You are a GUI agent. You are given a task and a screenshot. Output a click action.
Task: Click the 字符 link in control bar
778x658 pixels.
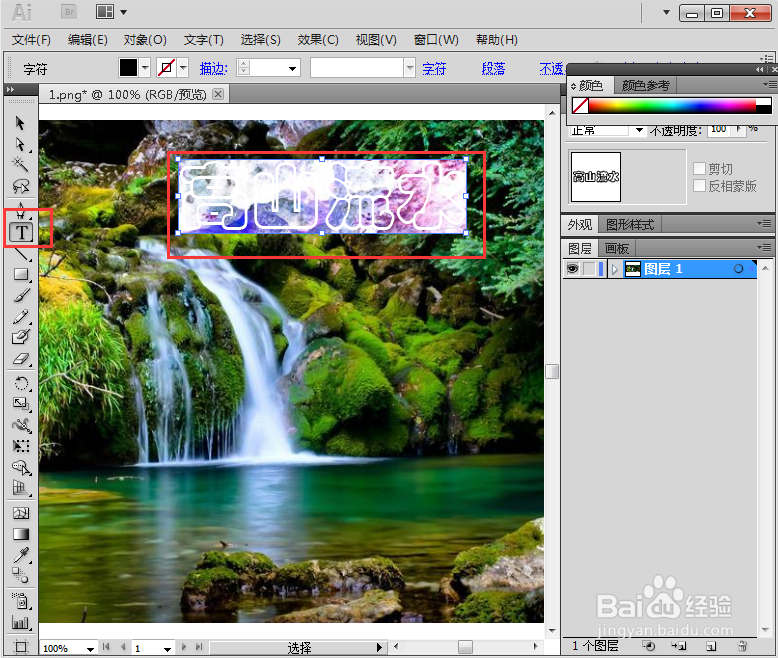coord(434,68)
